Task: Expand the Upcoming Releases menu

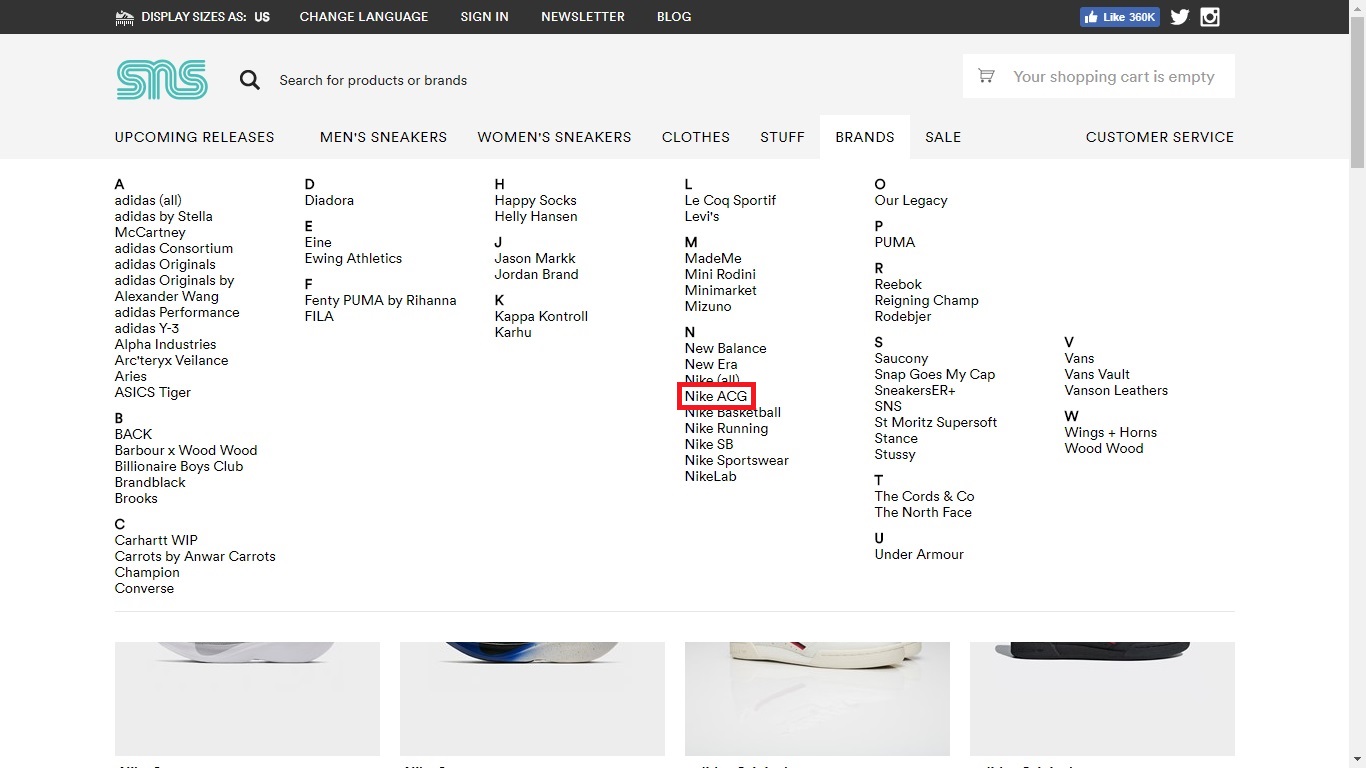Action: pos(194,137)
